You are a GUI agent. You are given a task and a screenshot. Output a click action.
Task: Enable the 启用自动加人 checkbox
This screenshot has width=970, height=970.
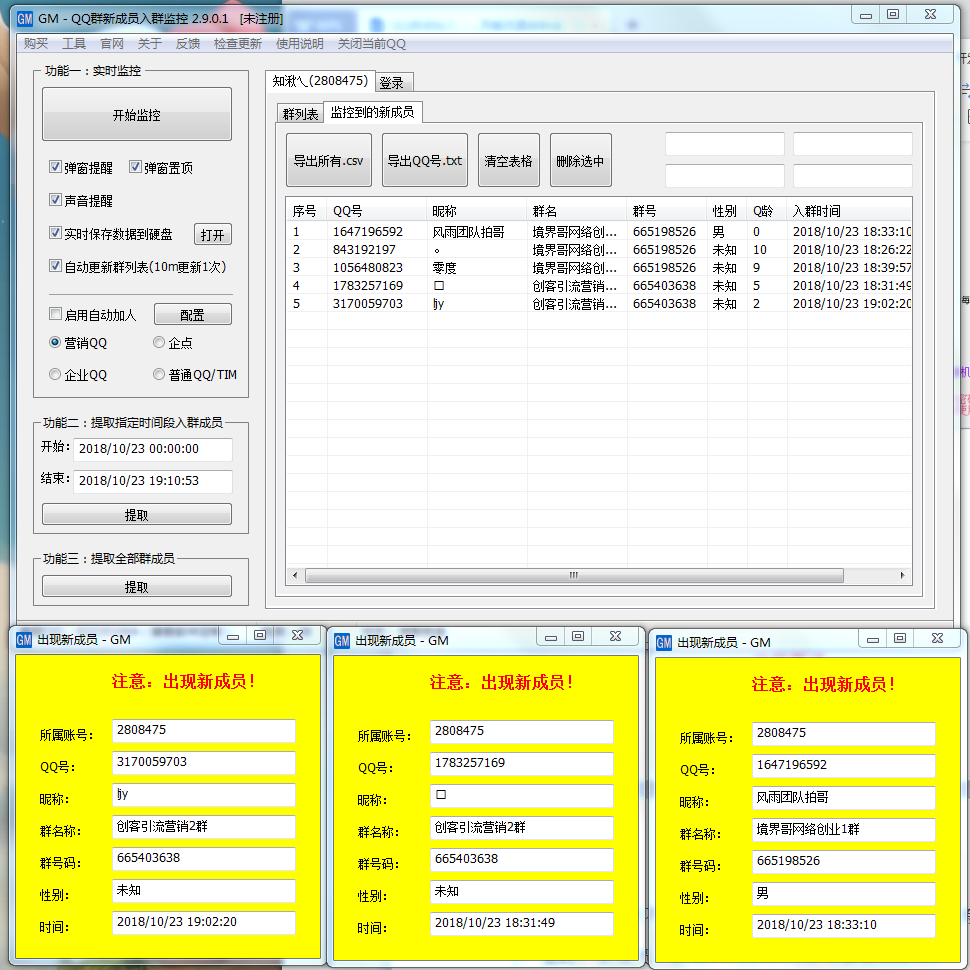click(x=56, y=315)
